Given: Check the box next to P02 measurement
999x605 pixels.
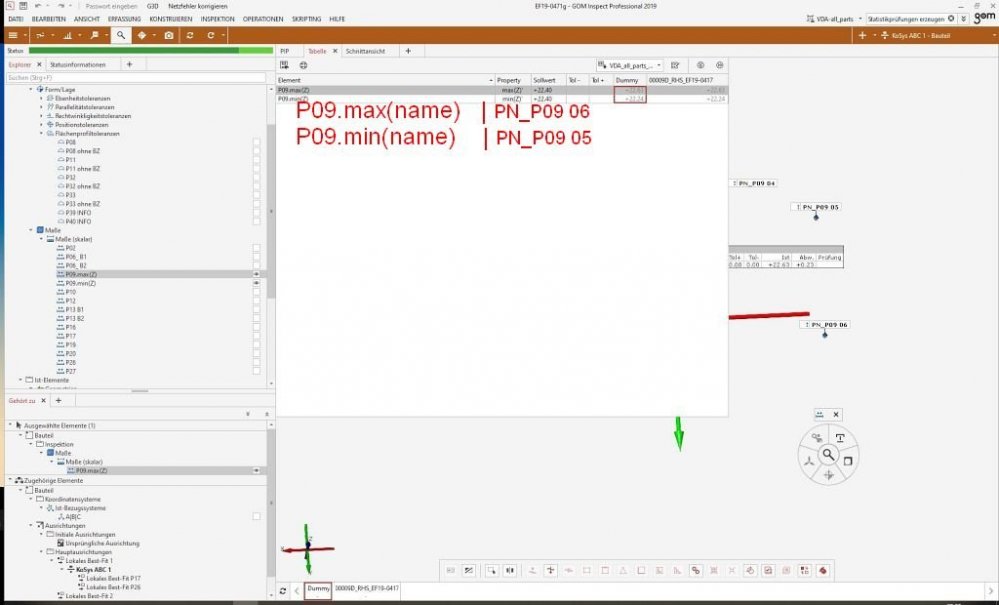Looking at the screenshot, I should pyautogui.click(x=257, y=248).
